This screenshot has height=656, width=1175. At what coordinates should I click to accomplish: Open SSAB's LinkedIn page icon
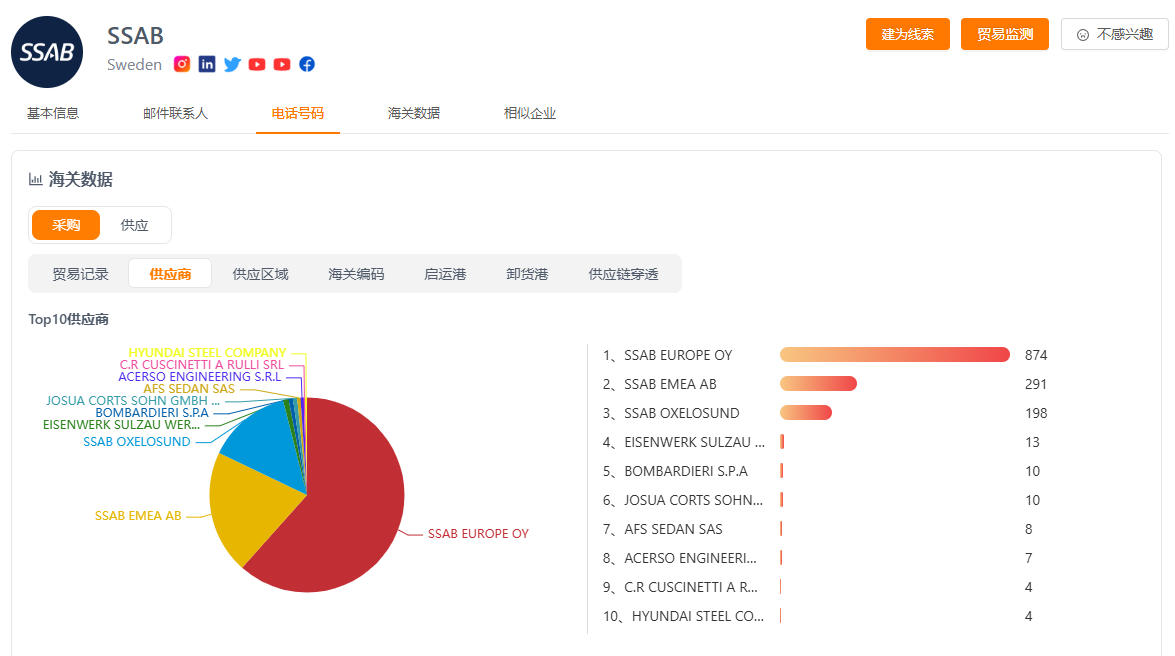(207, 64)
